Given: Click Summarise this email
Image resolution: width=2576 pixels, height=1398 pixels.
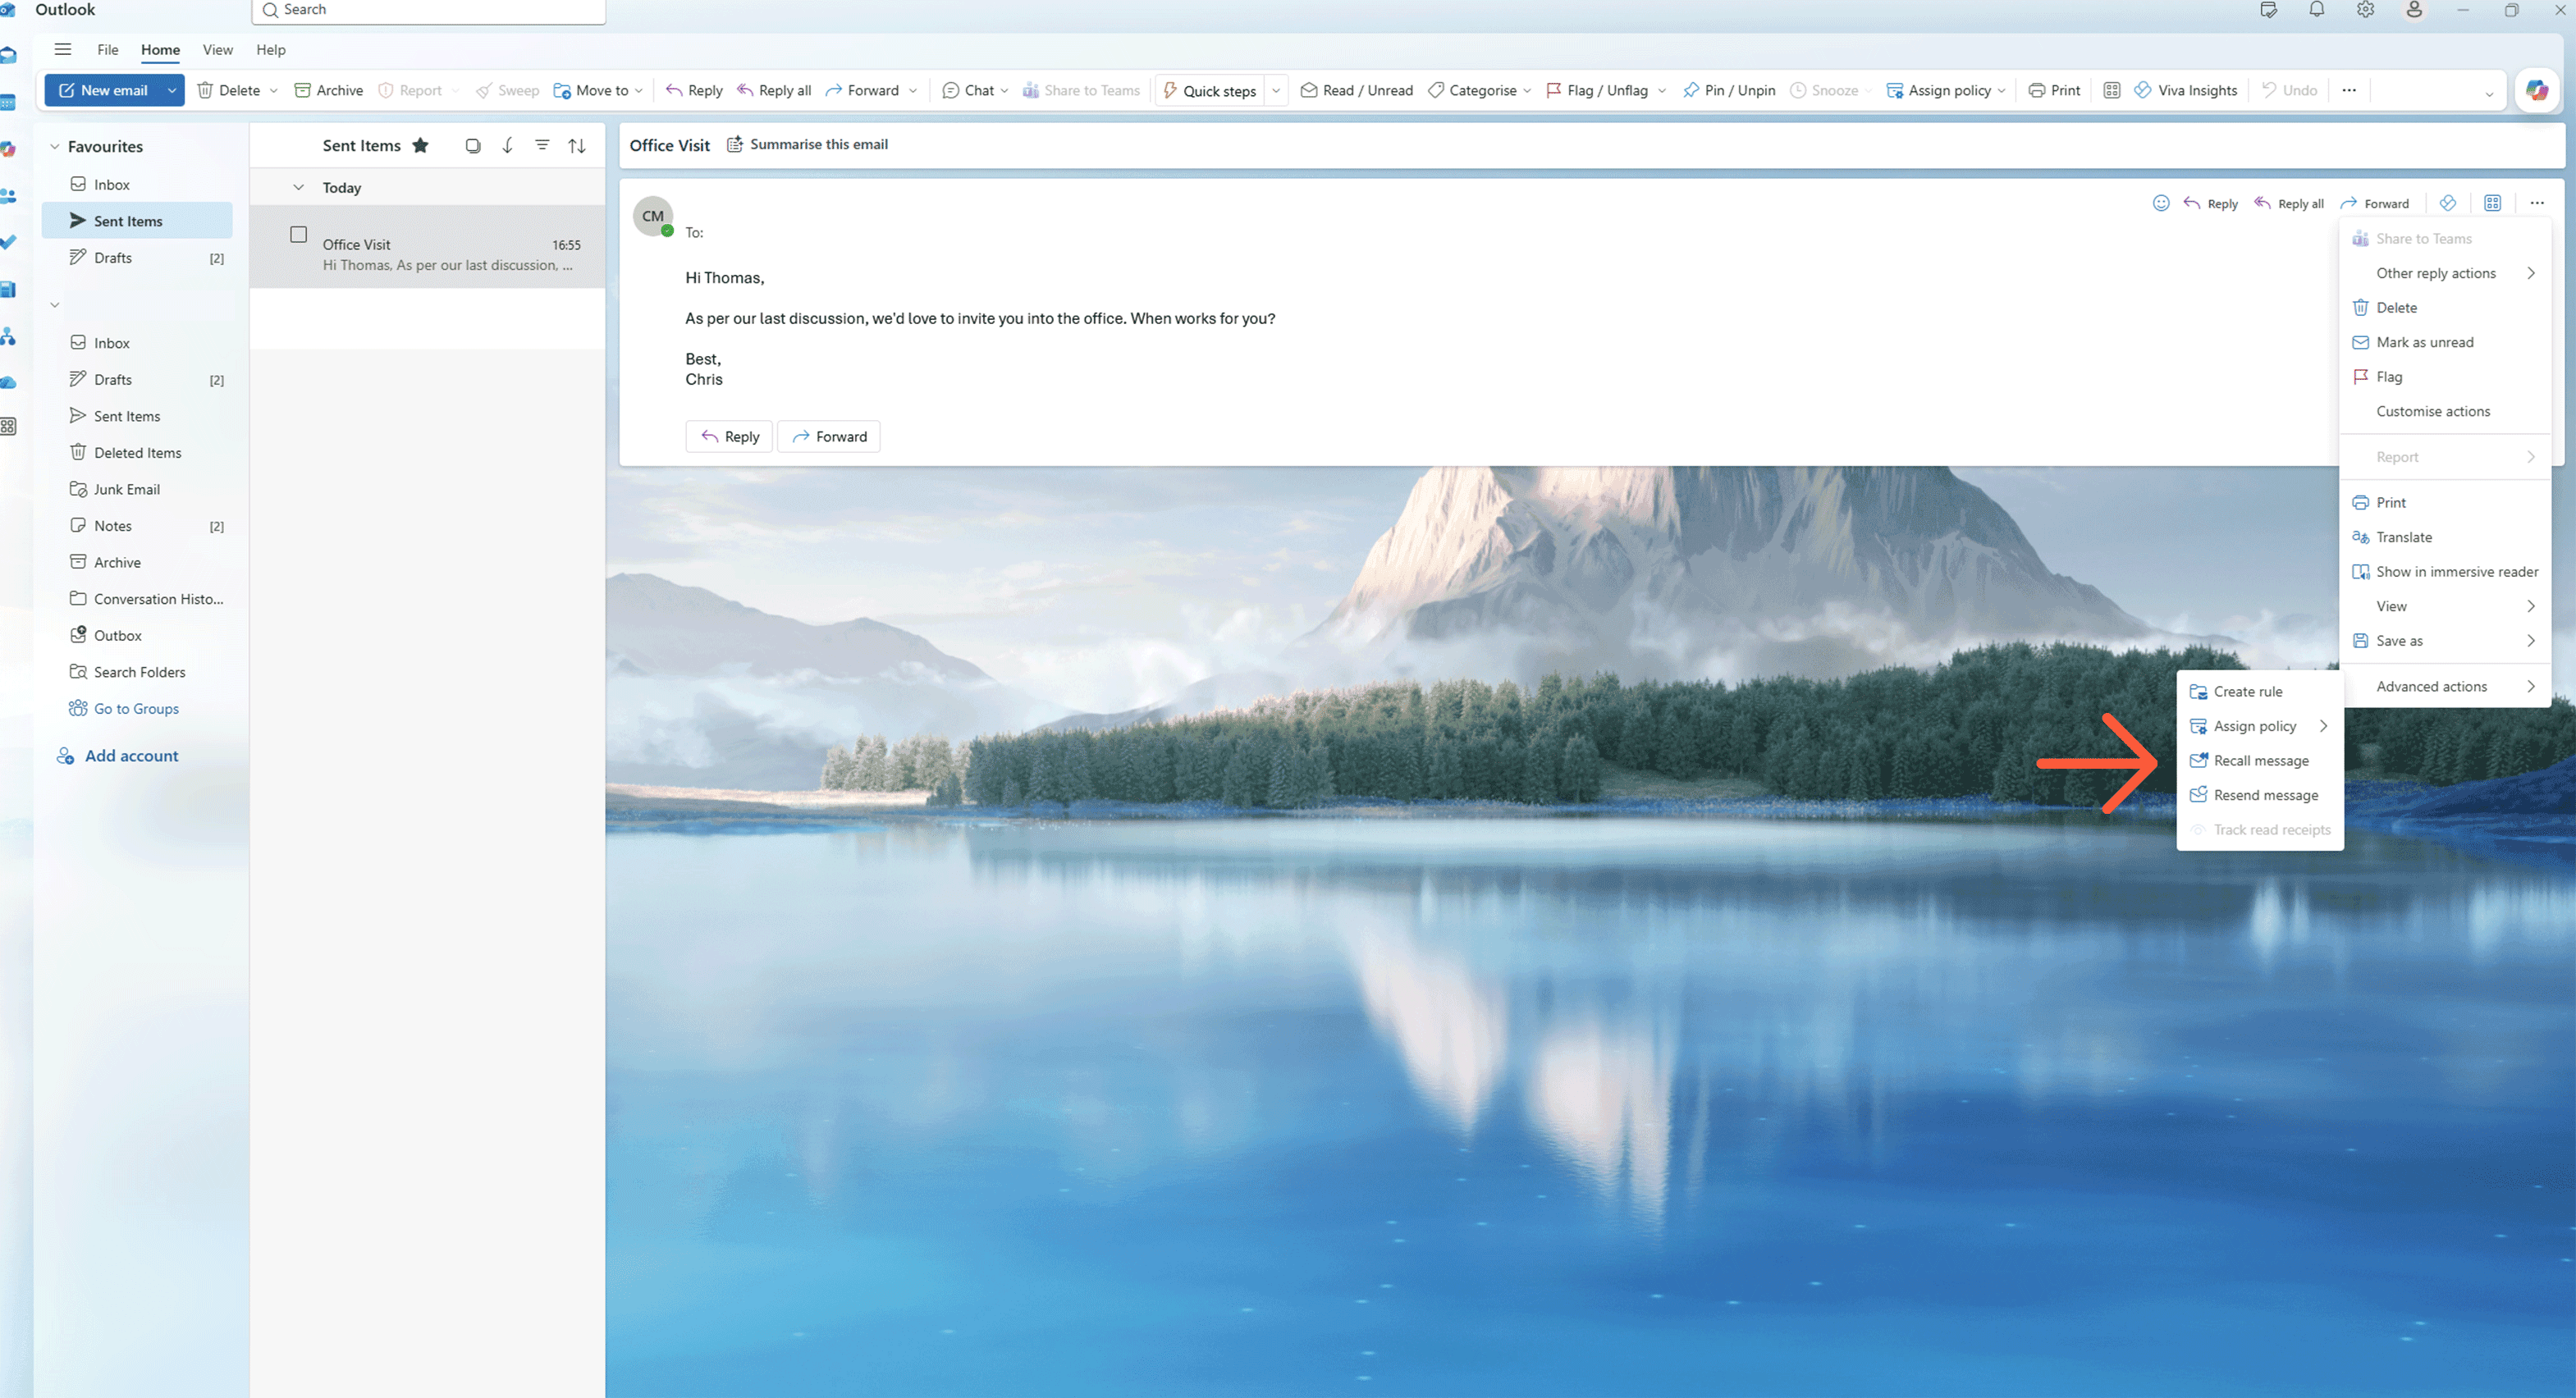Looking at the screenshot, I should tap(807, 144).
